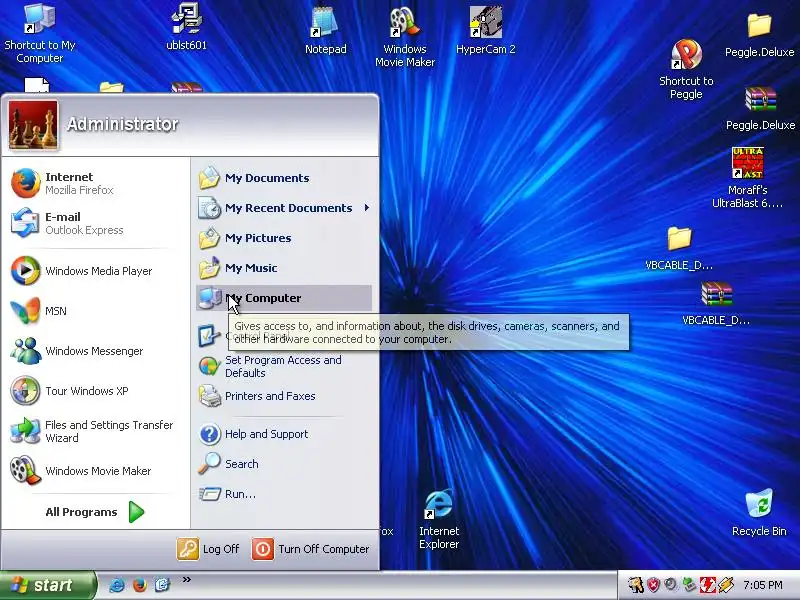Open Files and Settings Transfer Wizard
The image size is (800, 600).
pos(94,431)
